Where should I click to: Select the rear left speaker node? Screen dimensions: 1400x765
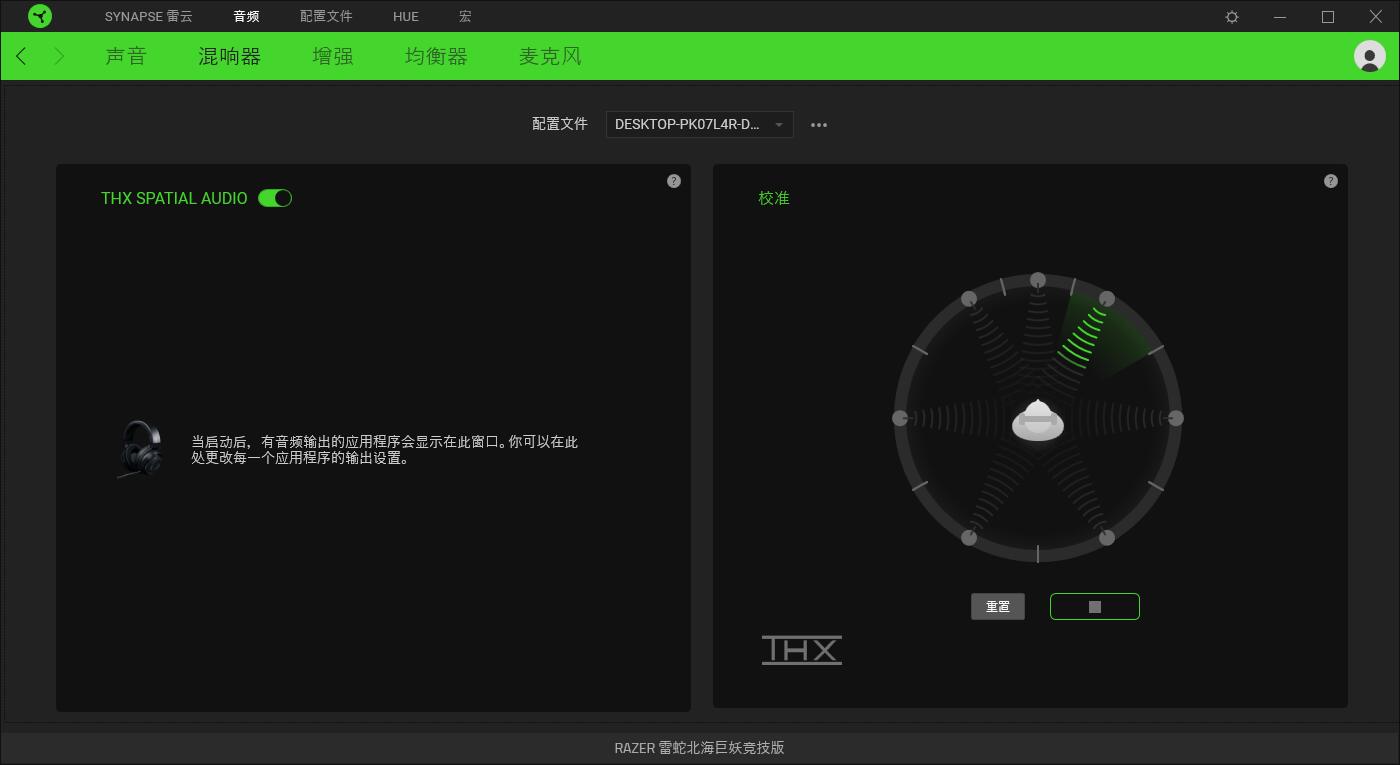969,538
